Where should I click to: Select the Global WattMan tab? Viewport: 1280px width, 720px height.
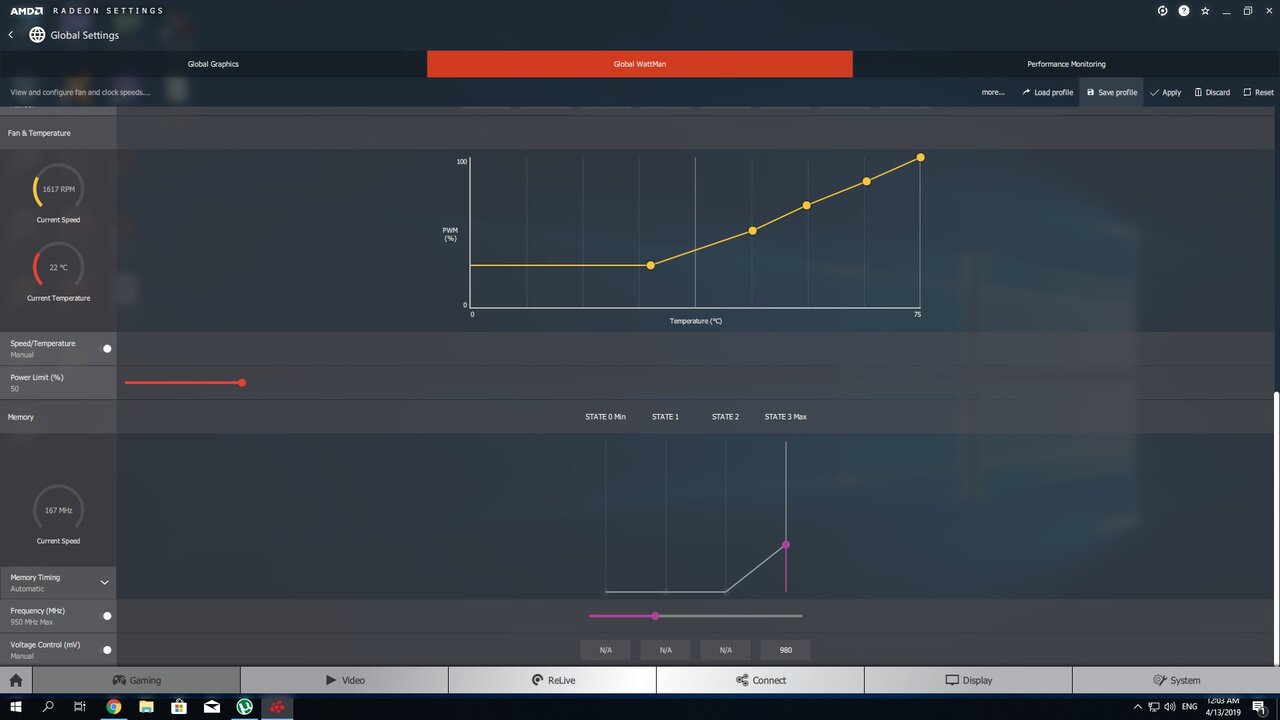[640, 64]
